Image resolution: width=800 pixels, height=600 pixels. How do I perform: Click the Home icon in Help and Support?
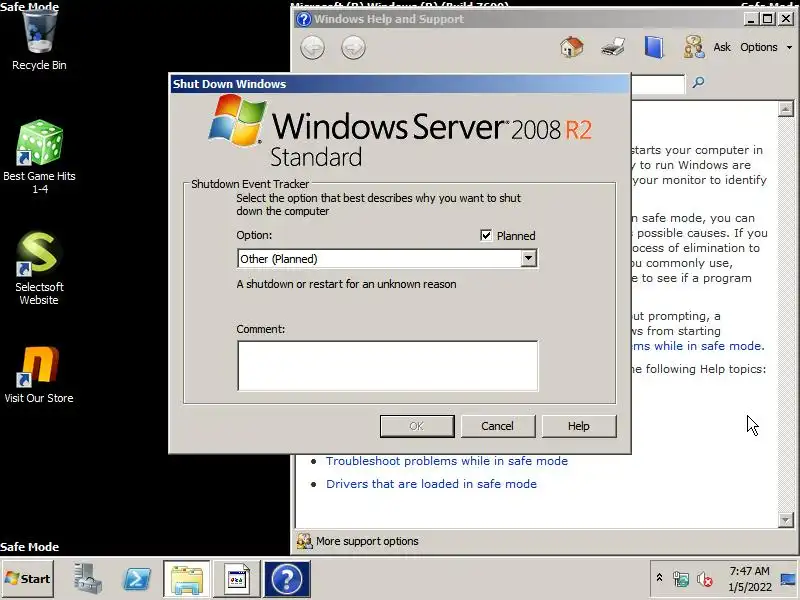[x=571, y=47]
